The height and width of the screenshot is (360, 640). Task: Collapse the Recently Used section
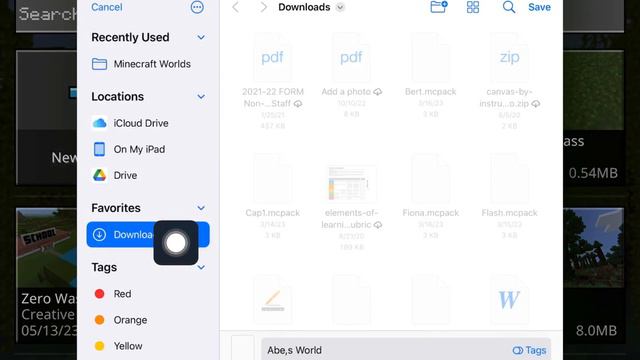201,38
